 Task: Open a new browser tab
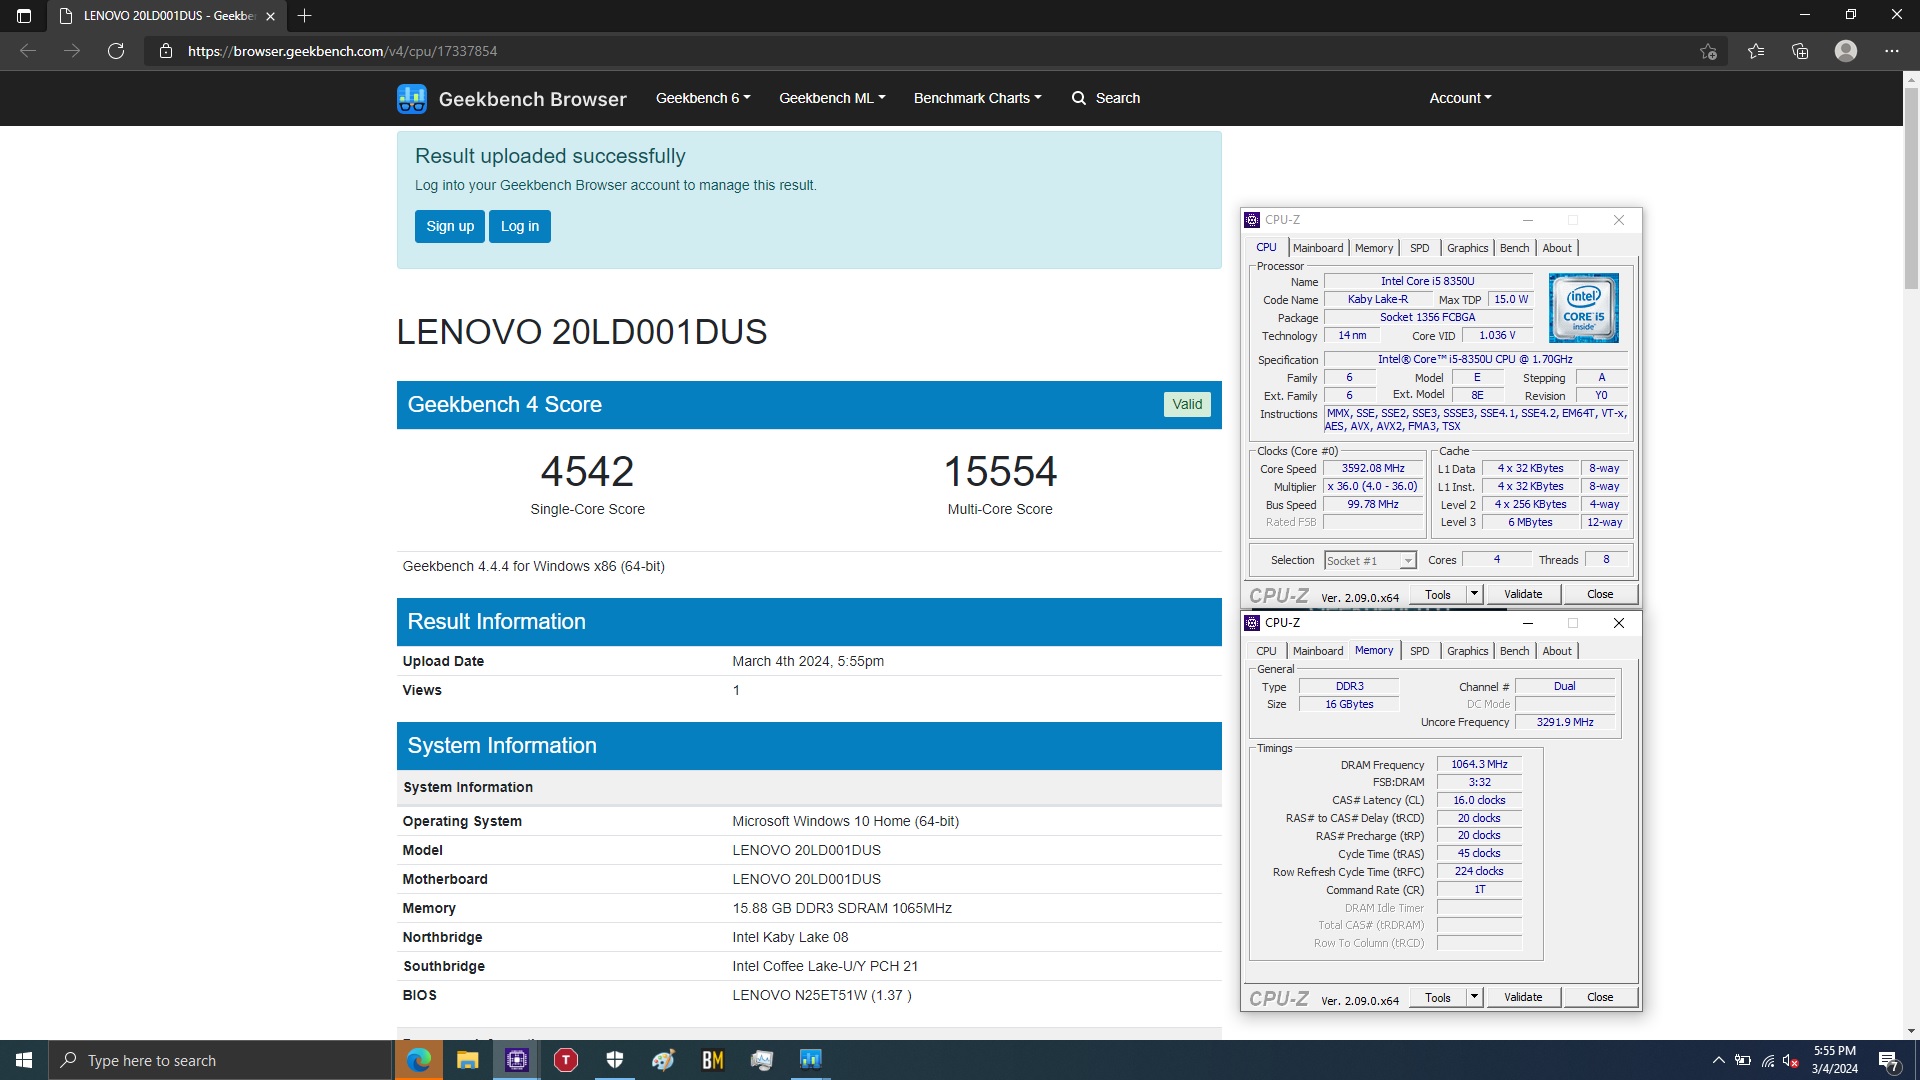tap(305, 16)
